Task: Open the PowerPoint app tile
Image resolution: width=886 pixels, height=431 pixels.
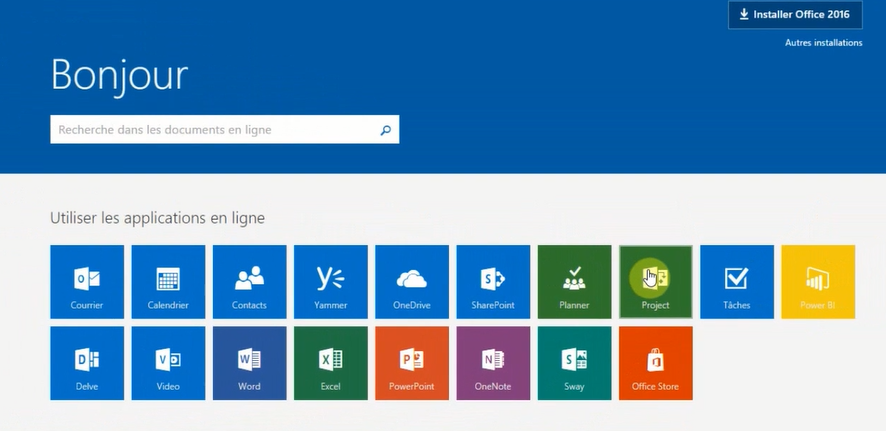Action: (412, 363)
